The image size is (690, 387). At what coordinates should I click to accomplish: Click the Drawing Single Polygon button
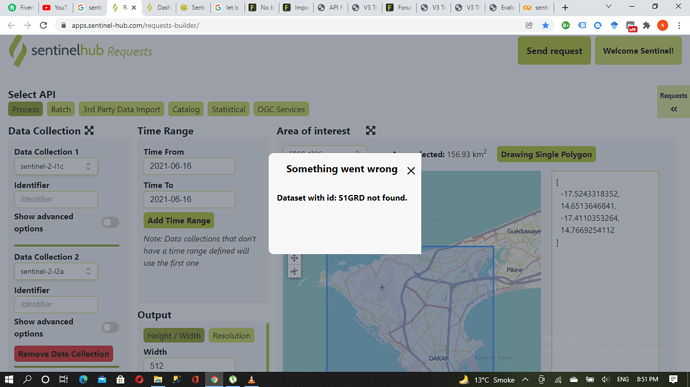(546, 154)
